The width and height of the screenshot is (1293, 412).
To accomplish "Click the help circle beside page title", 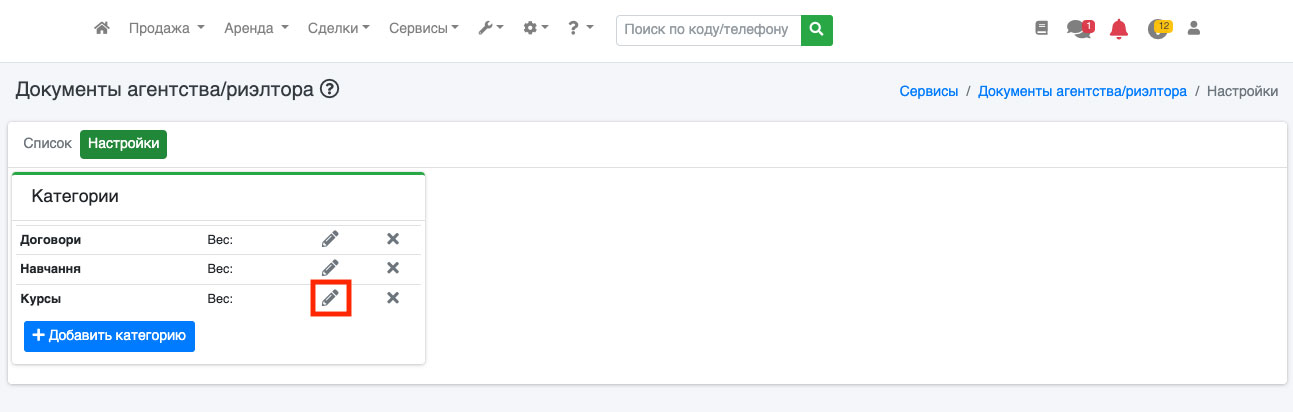I will coord(330,90).
